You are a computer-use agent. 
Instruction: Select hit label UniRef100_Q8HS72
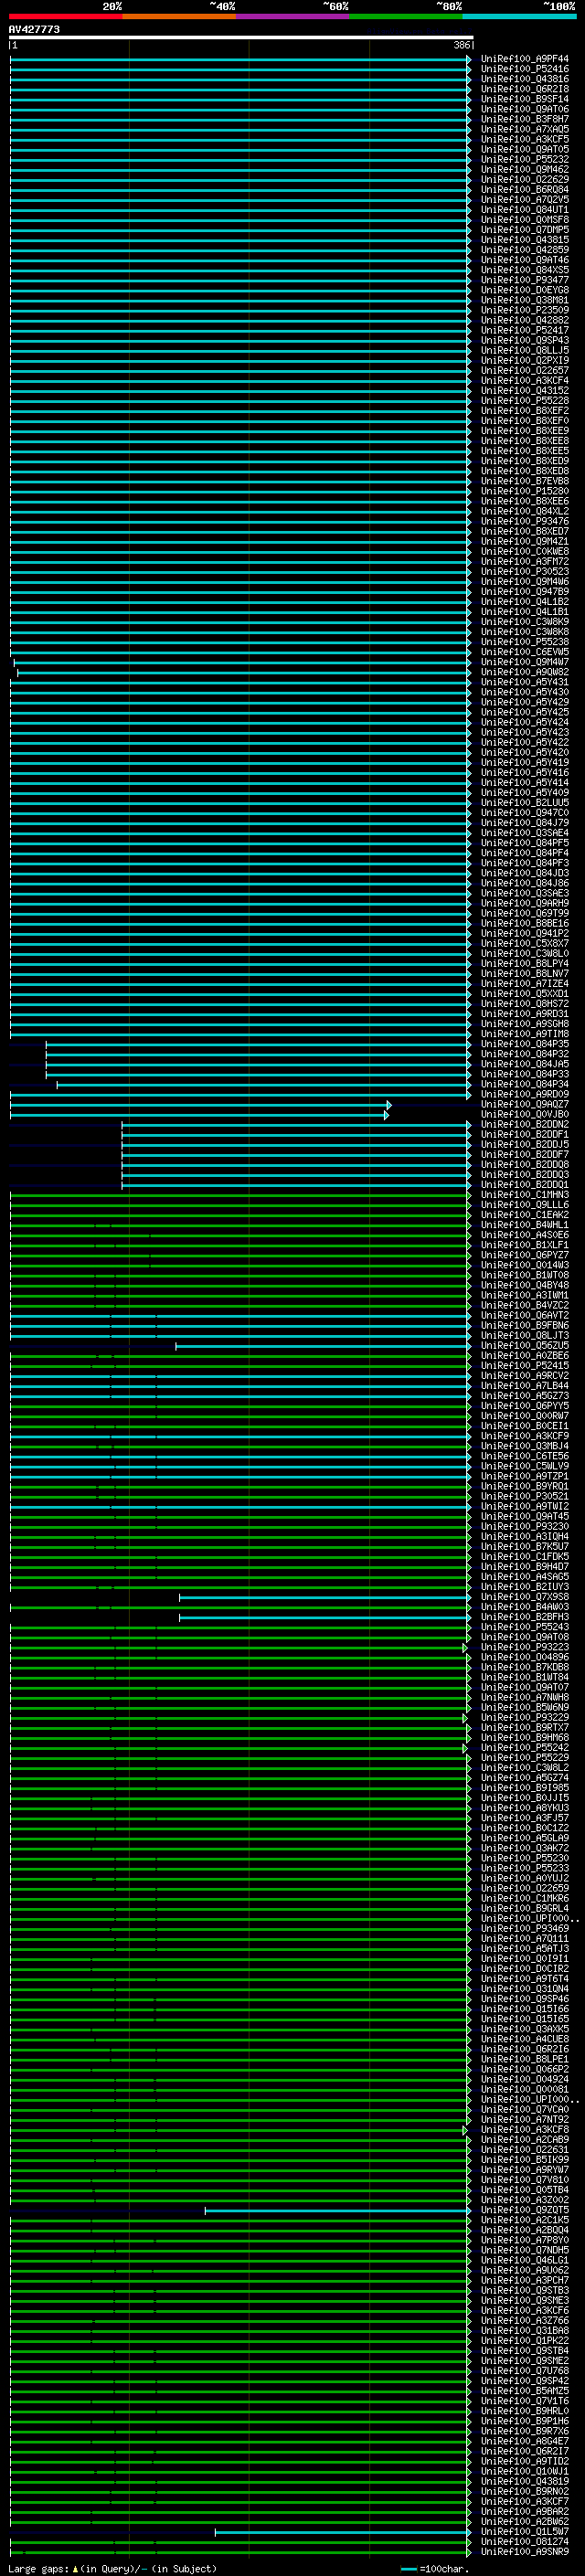coord(525,1004)
